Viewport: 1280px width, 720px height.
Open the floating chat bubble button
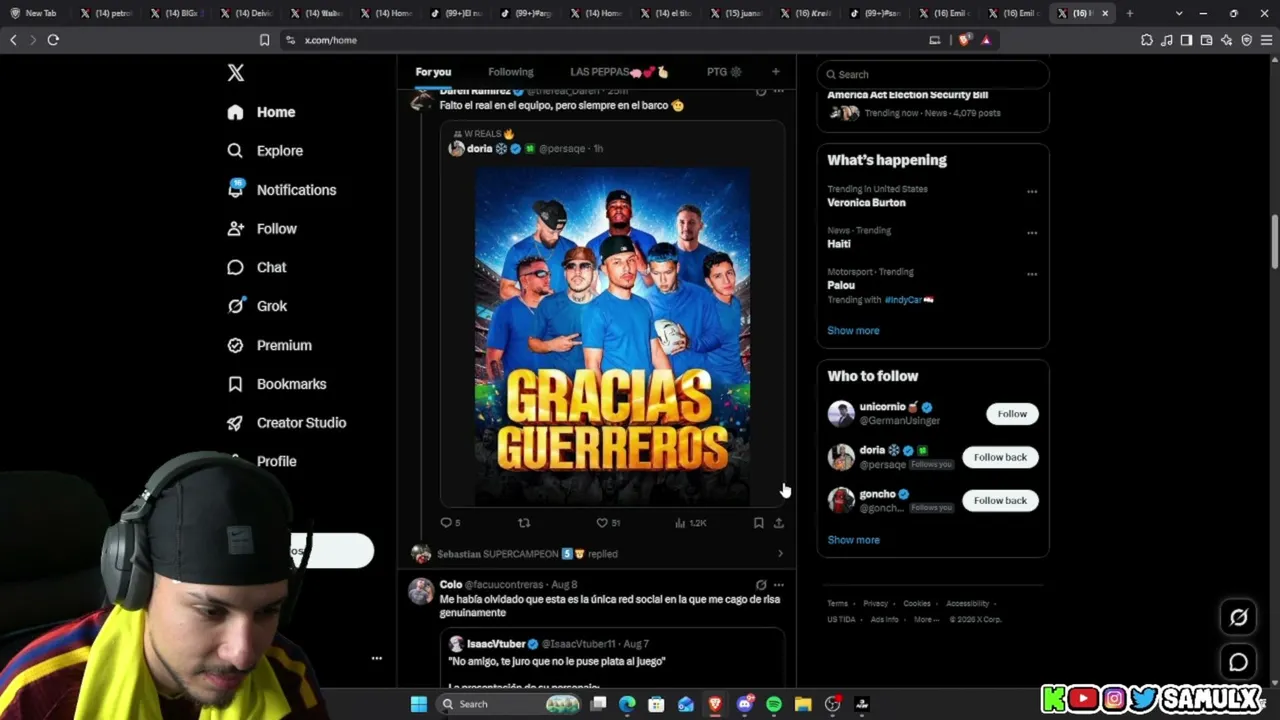click(1238, 662)
